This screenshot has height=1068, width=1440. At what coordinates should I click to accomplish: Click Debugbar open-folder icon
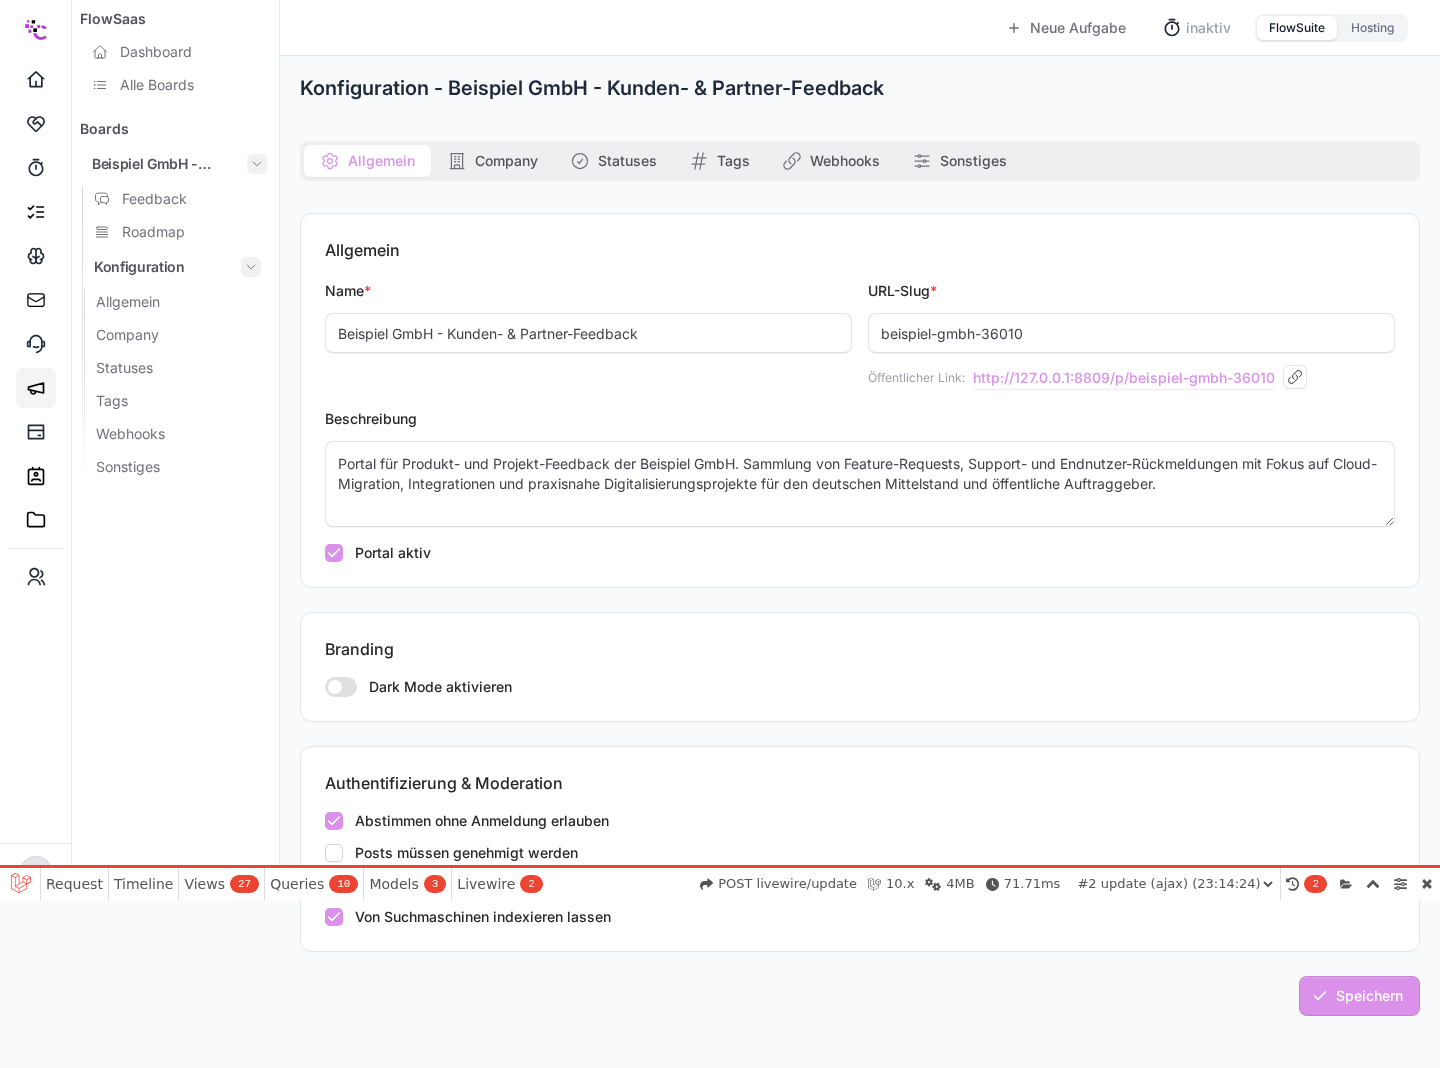(1346, 884)
